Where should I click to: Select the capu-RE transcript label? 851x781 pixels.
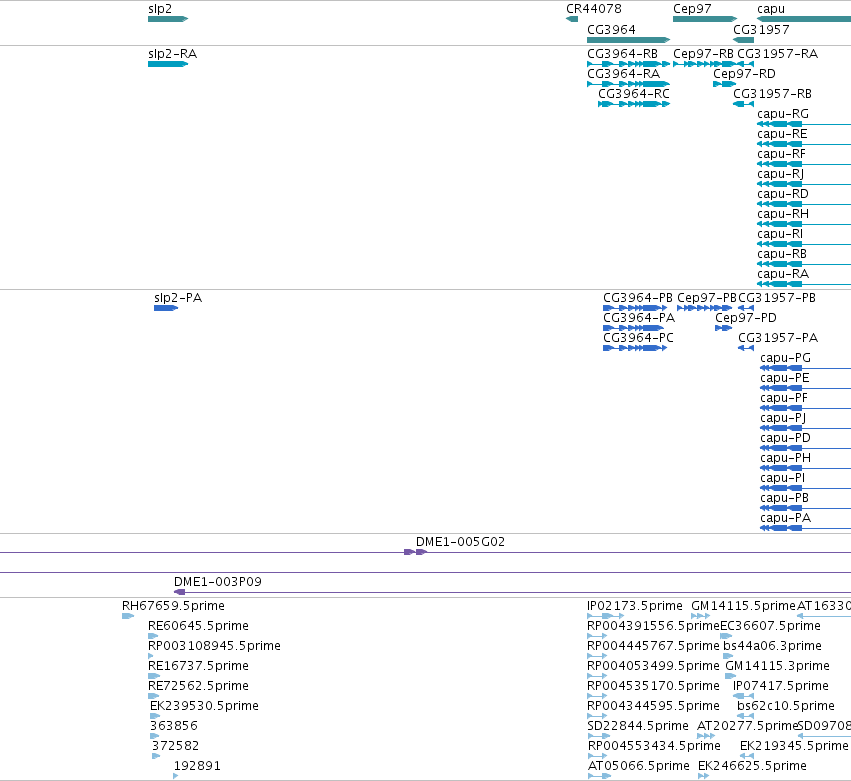tap(782, 134)
